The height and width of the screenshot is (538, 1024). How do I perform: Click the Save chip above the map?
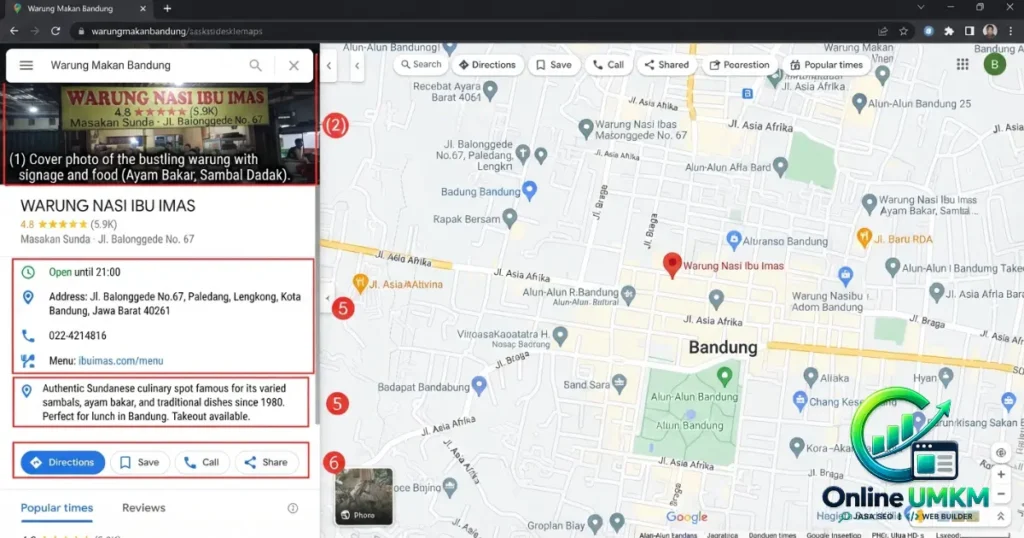coord(554,65)
